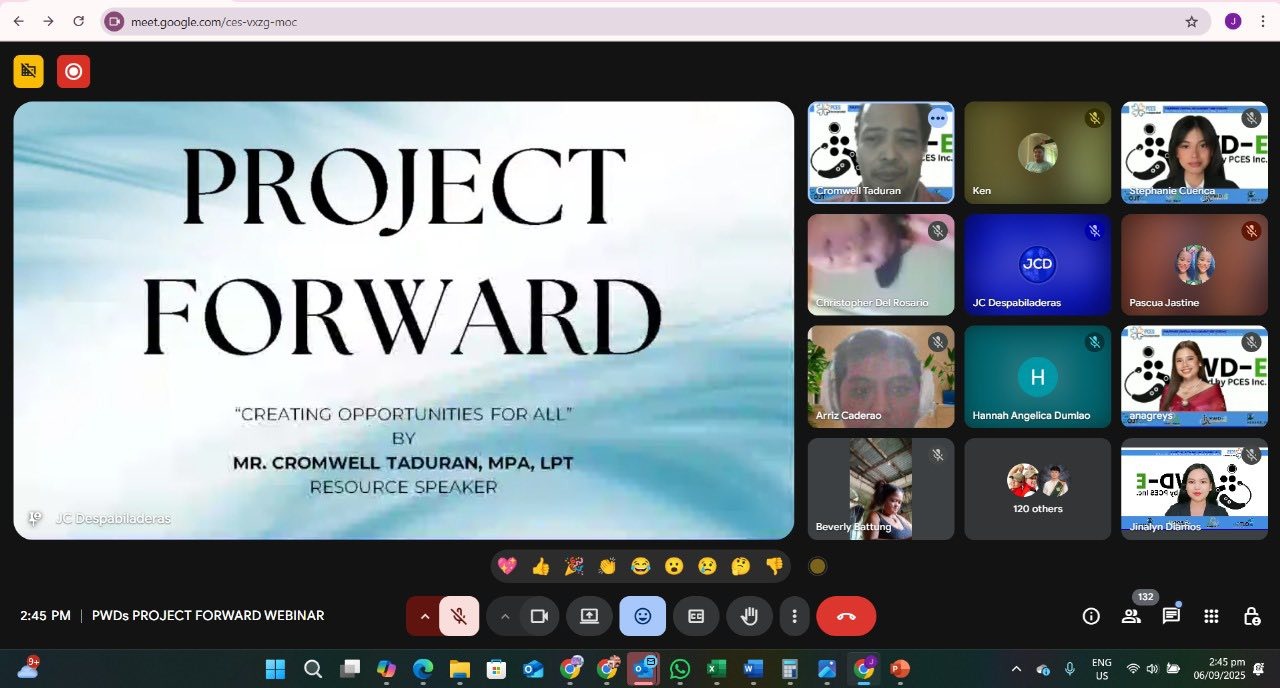Image resolution: width=1280 pixels, height=688 pixels.
Task: Close the emoji reactions bar via smiley button
Action: (x=642, y=616)
